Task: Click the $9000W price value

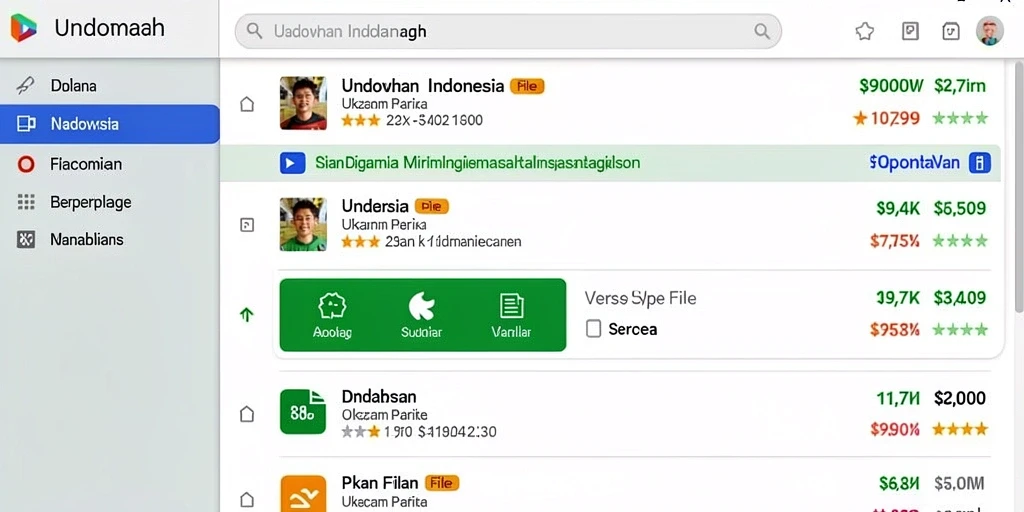Action: 891,86
